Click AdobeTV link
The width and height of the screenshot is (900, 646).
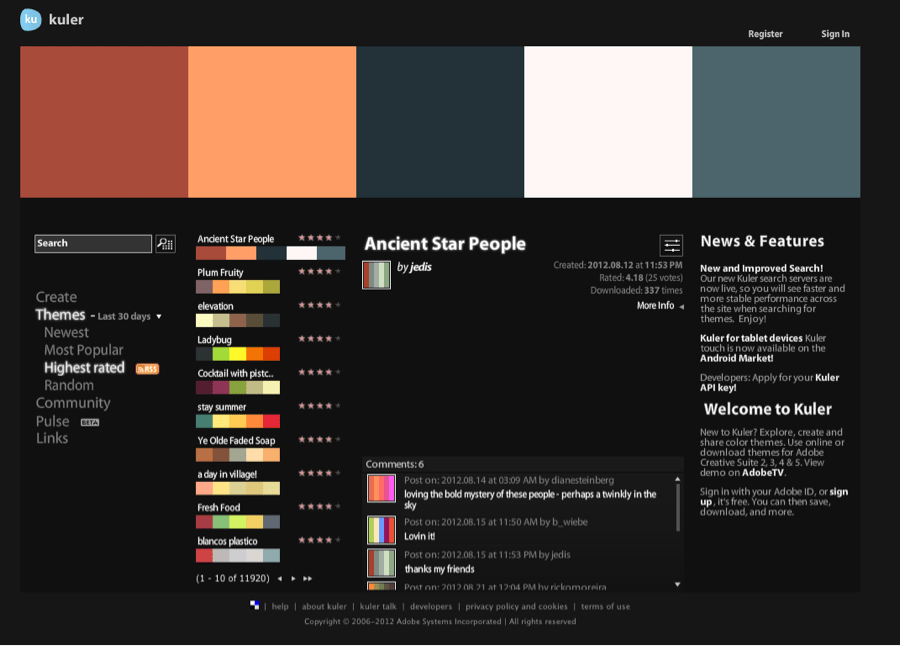pos(763,473)
